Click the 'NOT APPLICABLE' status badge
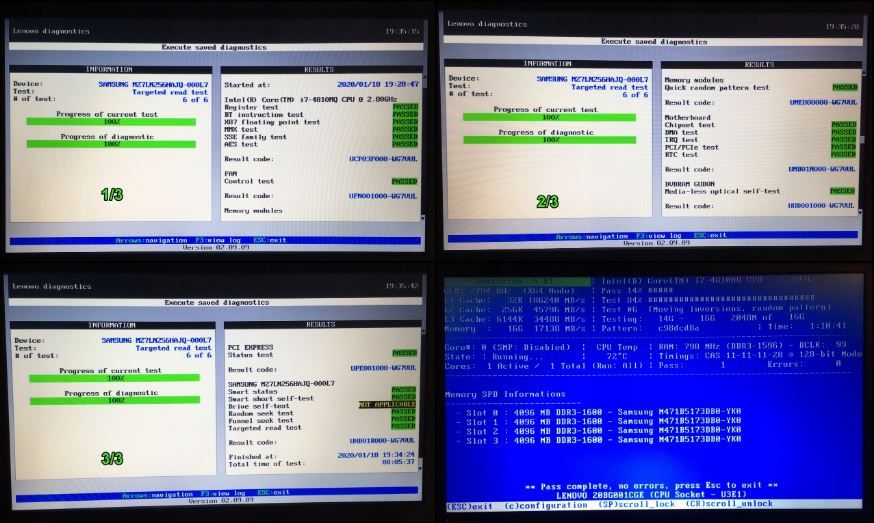The image size is (874, 523). pyautogui.click(x=387, y=404)
